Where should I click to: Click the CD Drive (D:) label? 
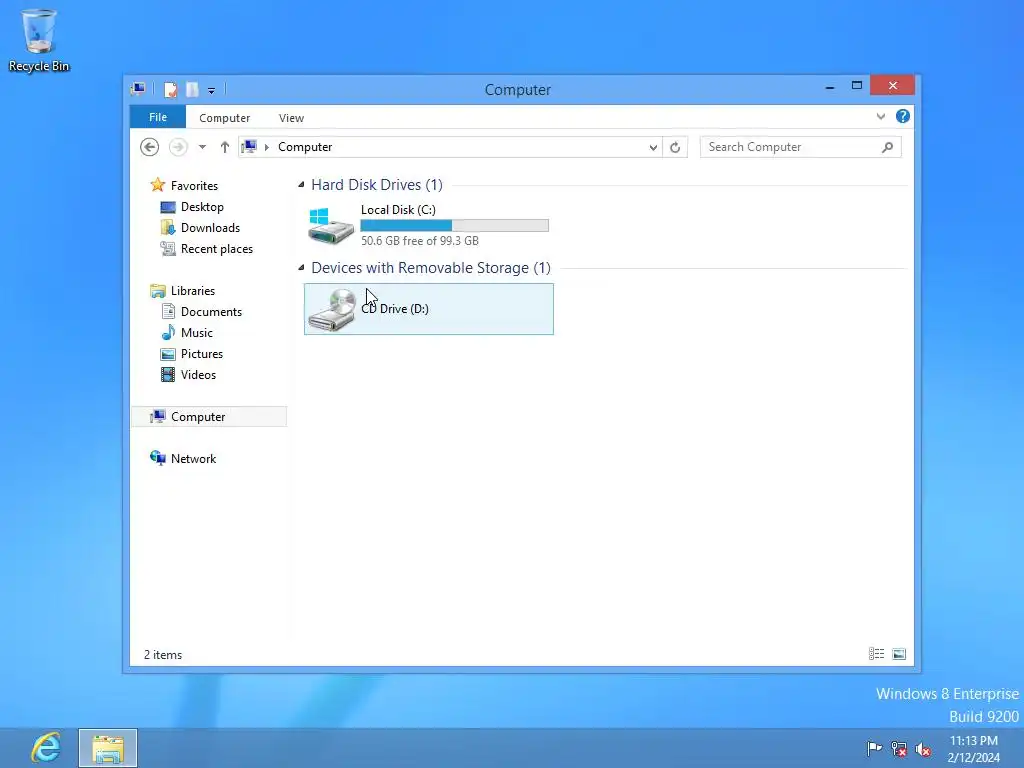pos(395,309)
